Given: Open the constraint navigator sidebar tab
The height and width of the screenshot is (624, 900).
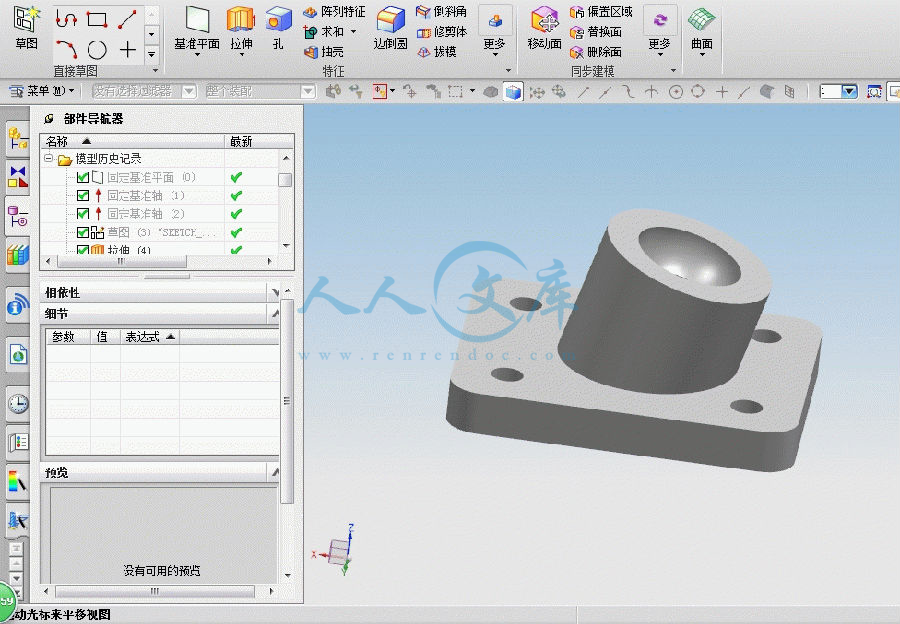Looking at the screenshot, I should point(18,176).
